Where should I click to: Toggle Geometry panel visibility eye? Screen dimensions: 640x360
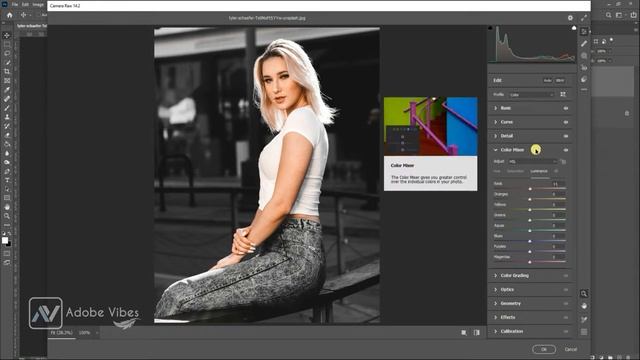(566, 304)
